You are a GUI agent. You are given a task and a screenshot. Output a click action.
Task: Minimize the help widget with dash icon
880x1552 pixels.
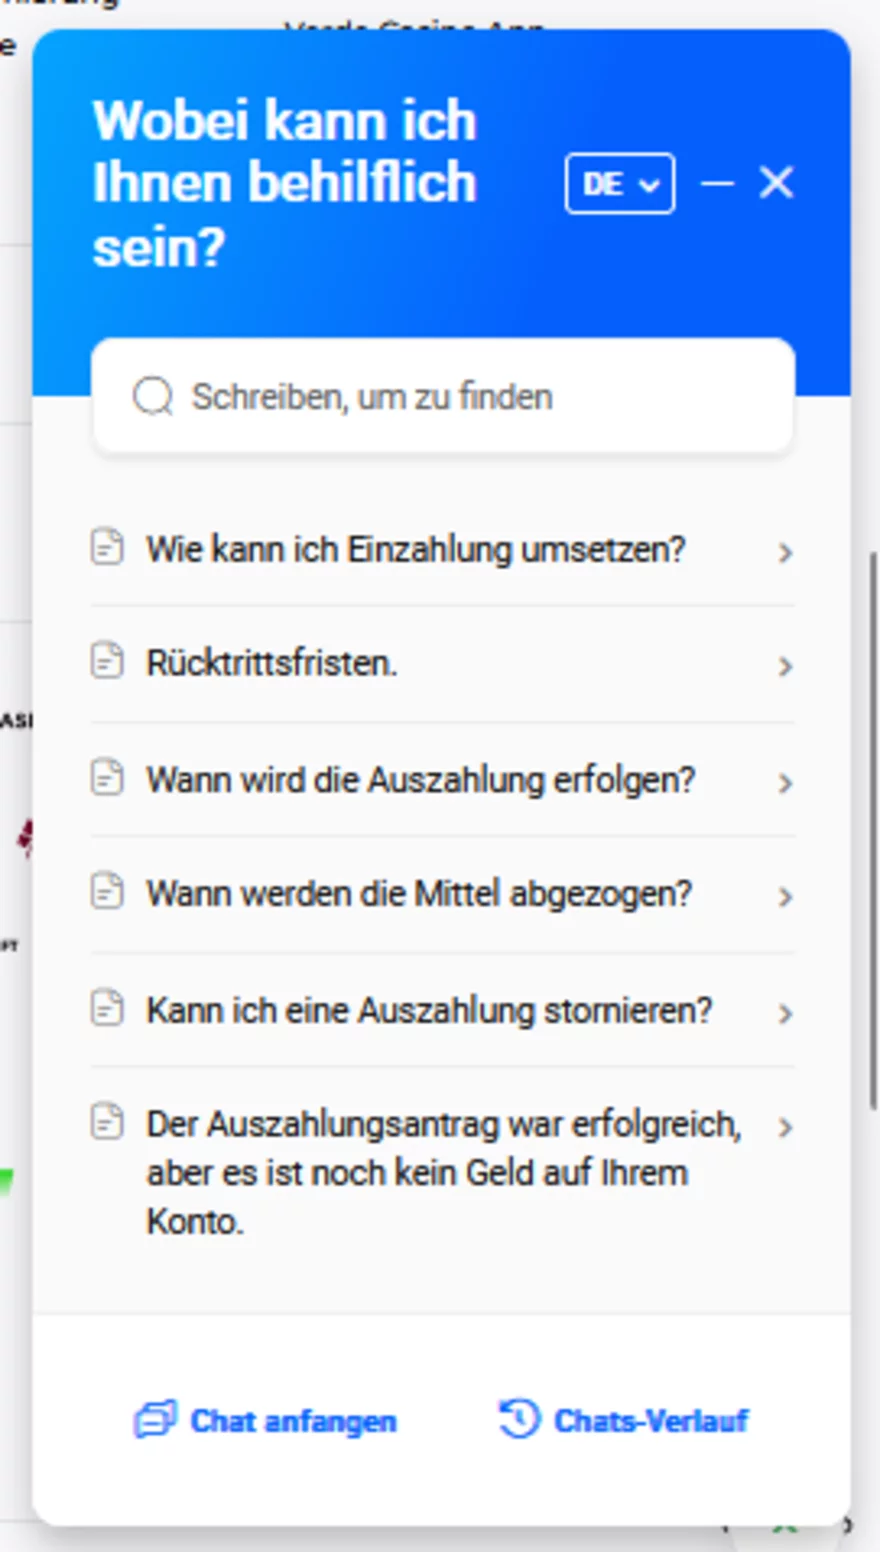pyautogui.click(x=717, y=184)
